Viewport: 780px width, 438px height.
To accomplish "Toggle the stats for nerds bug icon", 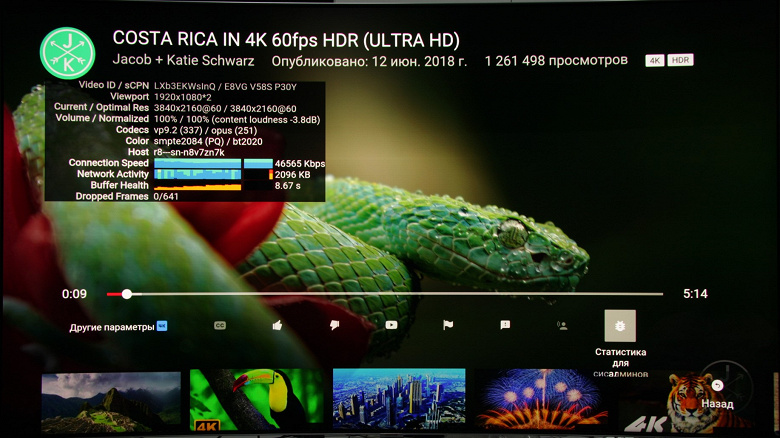I will pos(620,326).
